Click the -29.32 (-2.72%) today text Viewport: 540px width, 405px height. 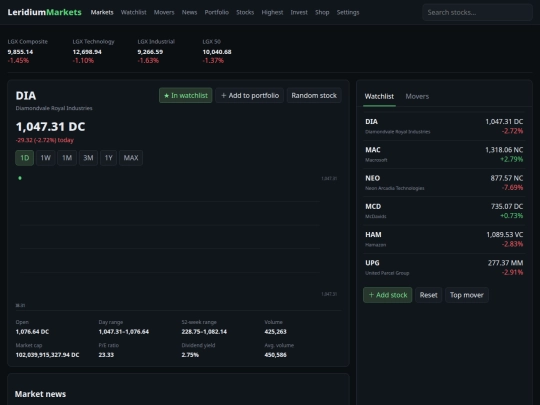tap(44, 140)
